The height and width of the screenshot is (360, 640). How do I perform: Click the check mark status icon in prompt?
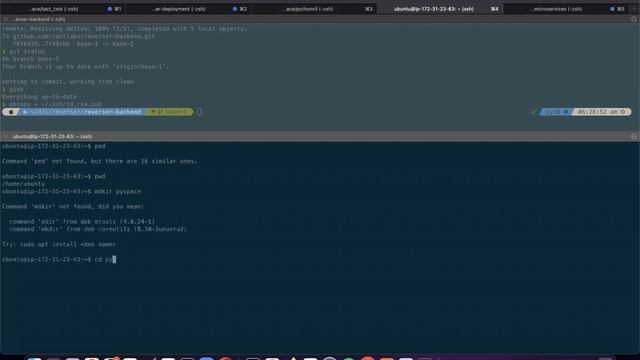point(533,112)
